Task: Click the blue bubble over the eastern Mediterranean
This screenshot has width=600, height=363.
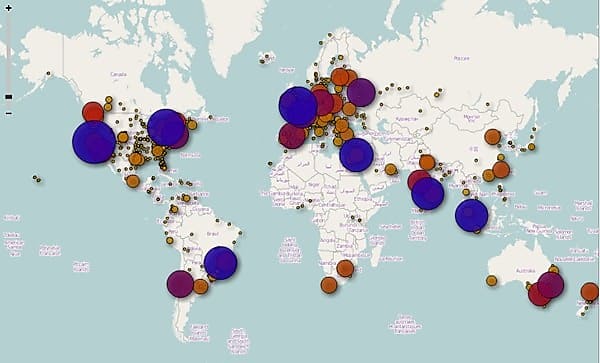Action: click(356, 155)
